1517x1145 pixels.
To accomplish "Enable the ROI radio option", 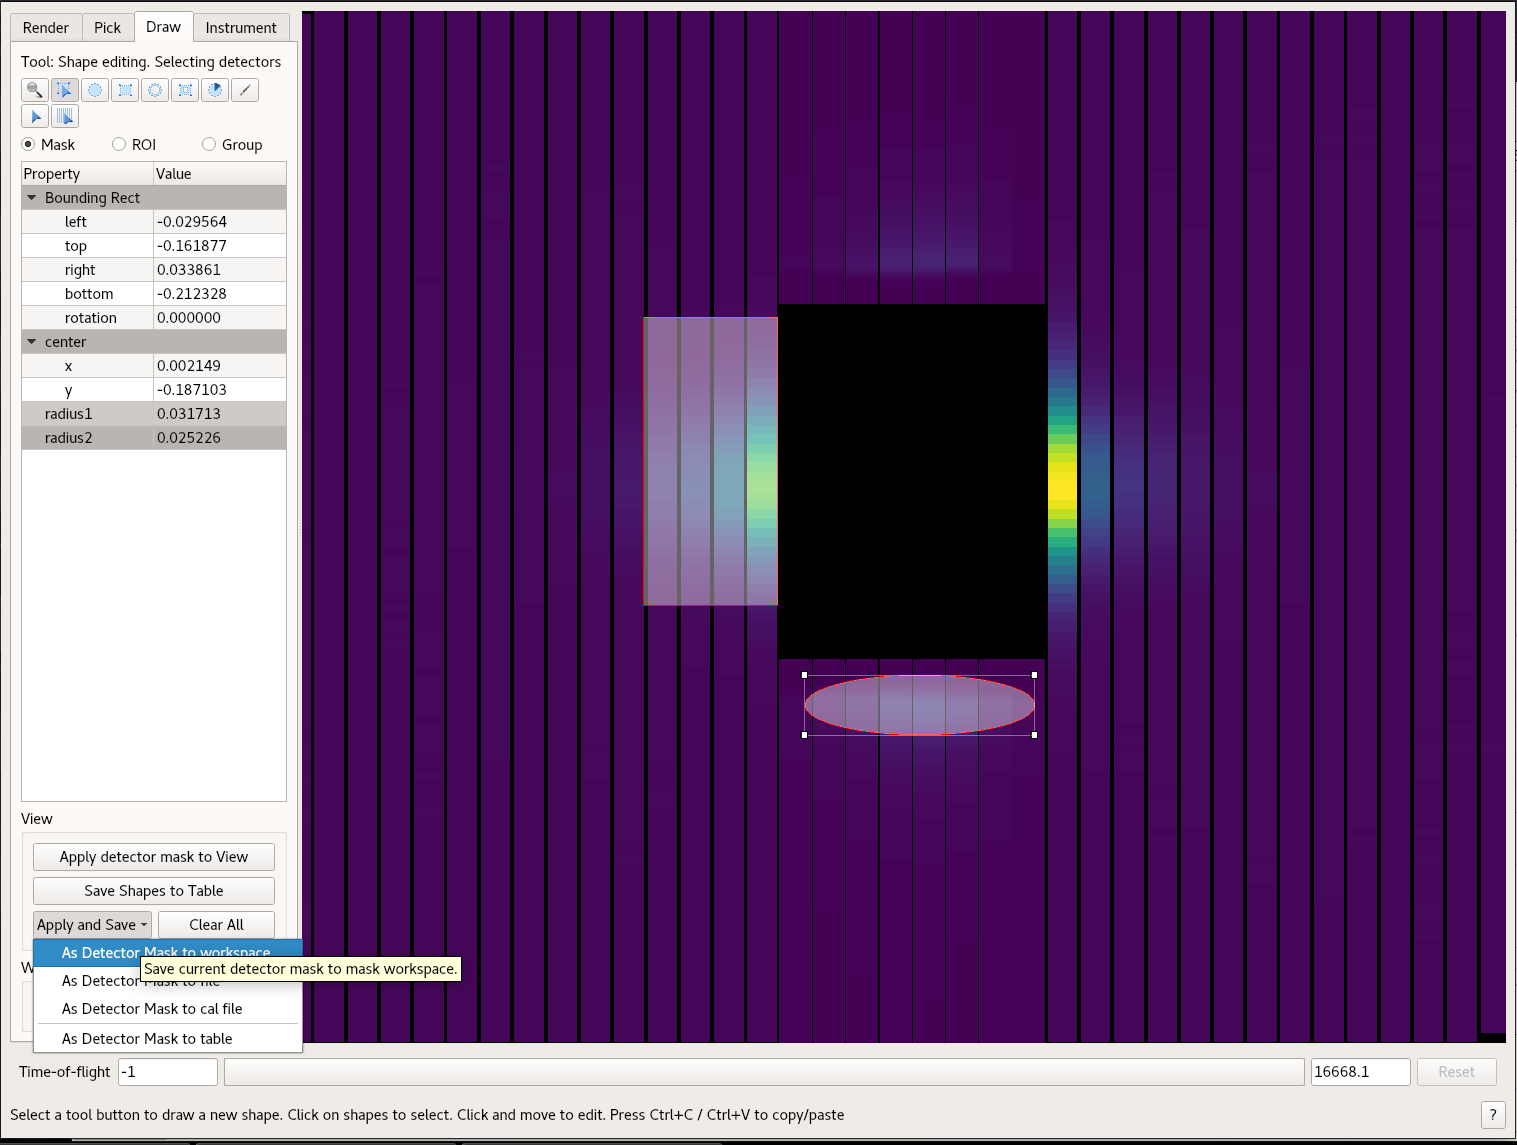I will pyautogui.click(x=119, y=144).
